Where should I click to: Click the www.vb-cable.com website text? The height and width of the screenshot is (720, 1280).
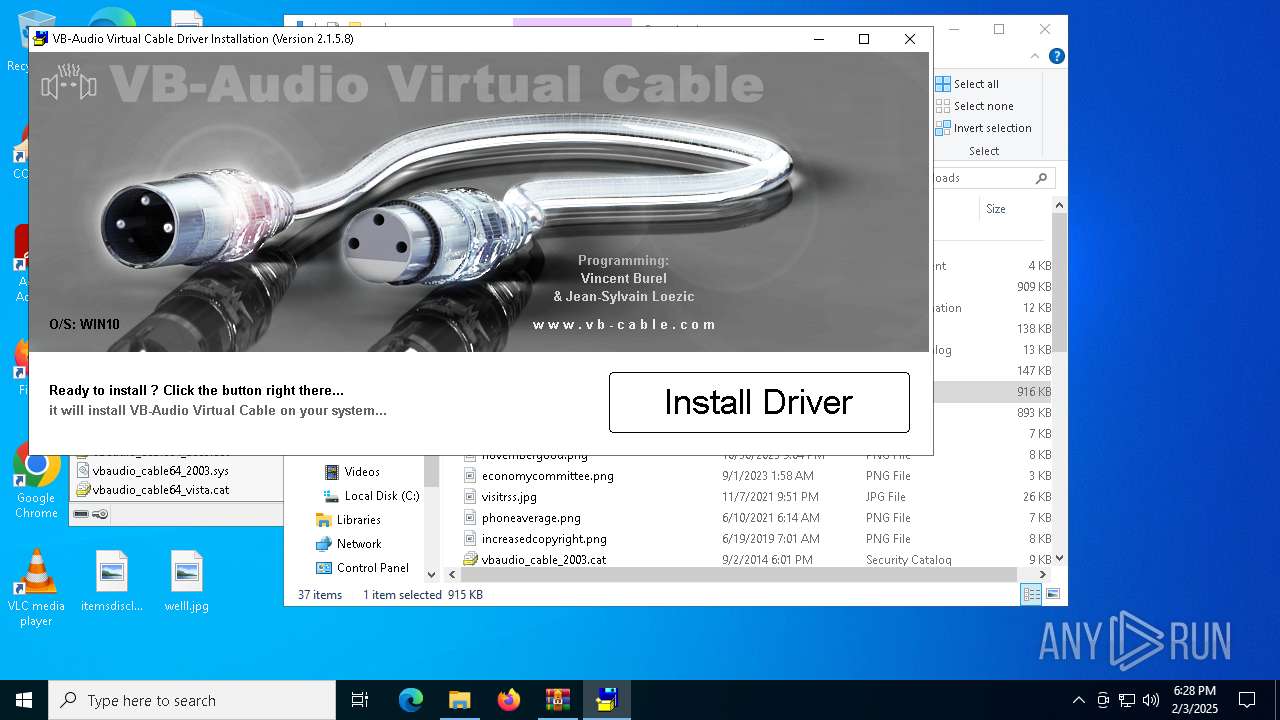point(625,324)
